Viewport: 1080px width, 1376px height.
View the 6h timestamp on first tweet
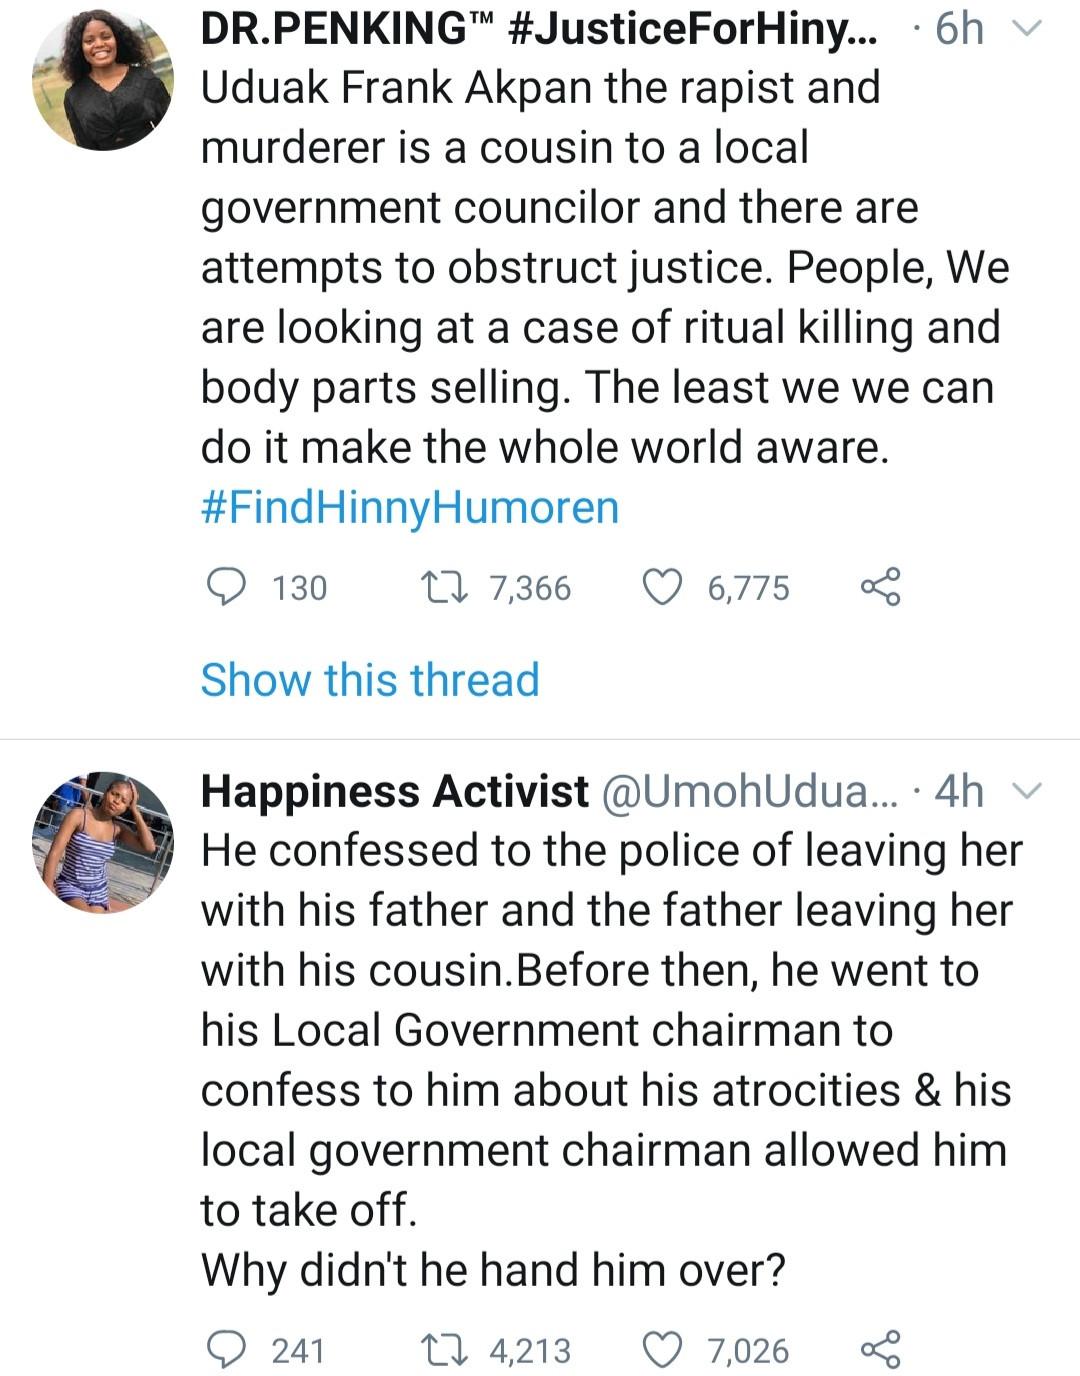(959, 30)
